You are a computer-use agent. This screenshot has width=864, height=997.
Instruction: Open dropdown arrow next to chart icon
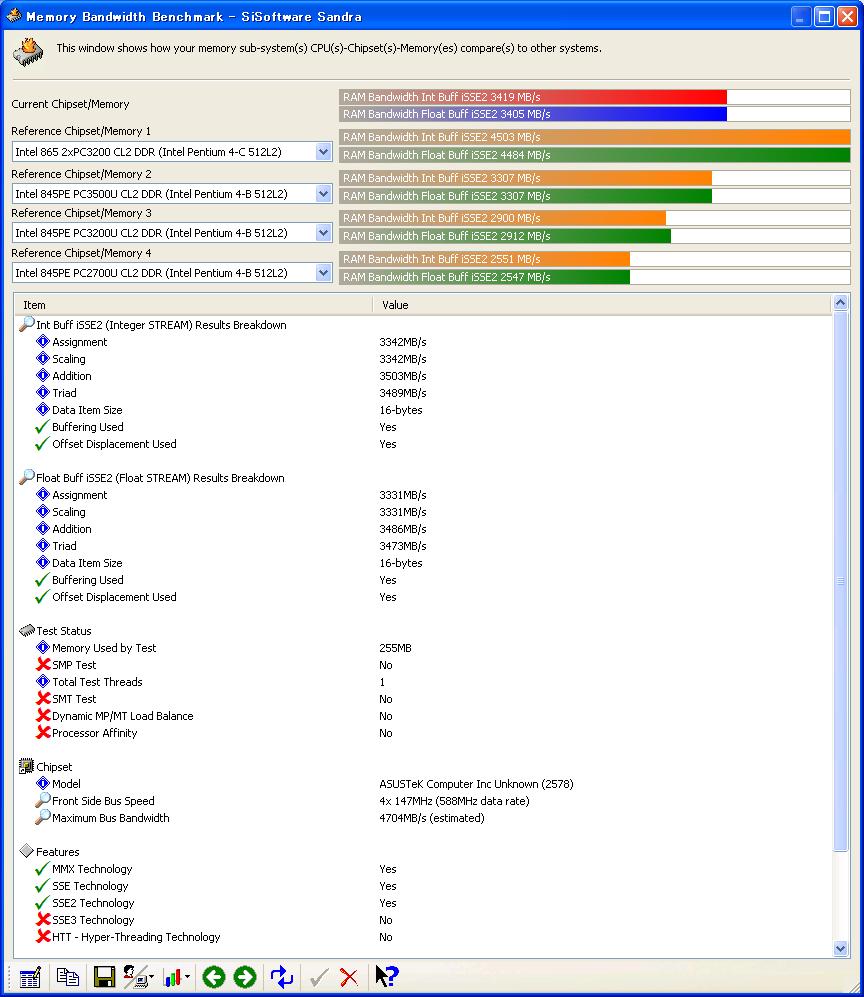pos(187,977)
